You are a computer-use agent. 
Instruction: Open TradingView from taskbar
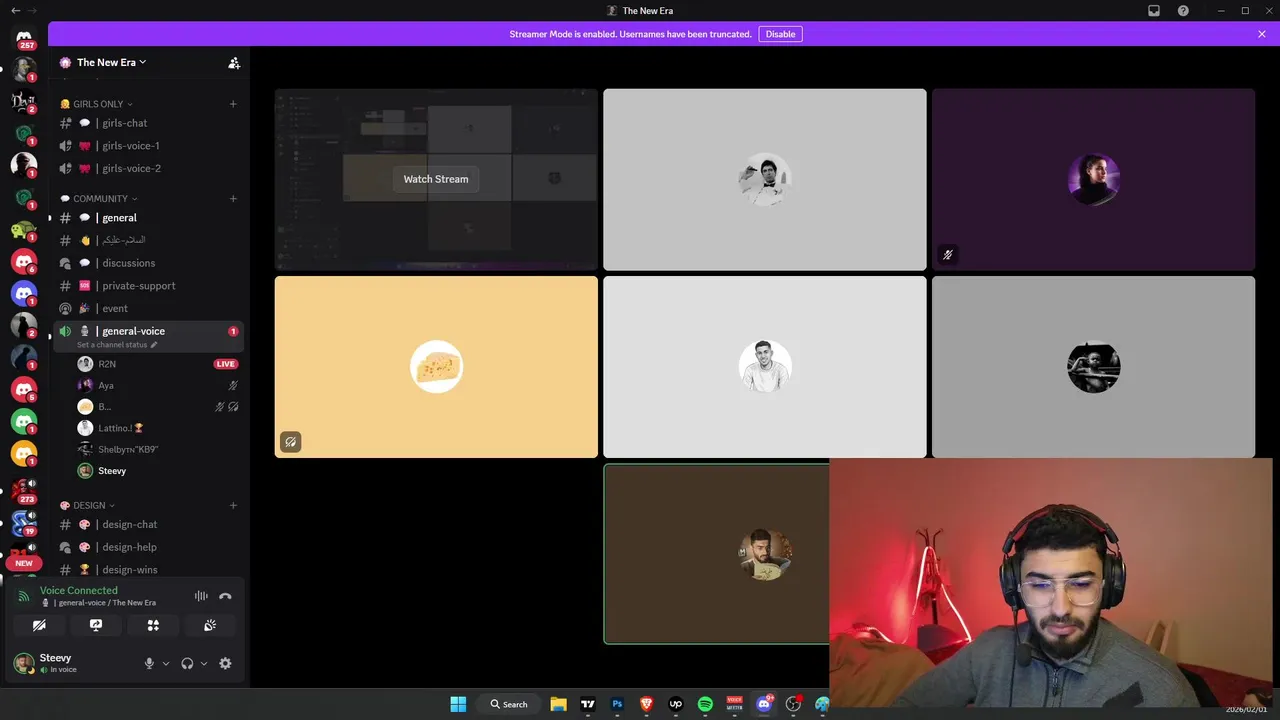[x=588, y=704]
